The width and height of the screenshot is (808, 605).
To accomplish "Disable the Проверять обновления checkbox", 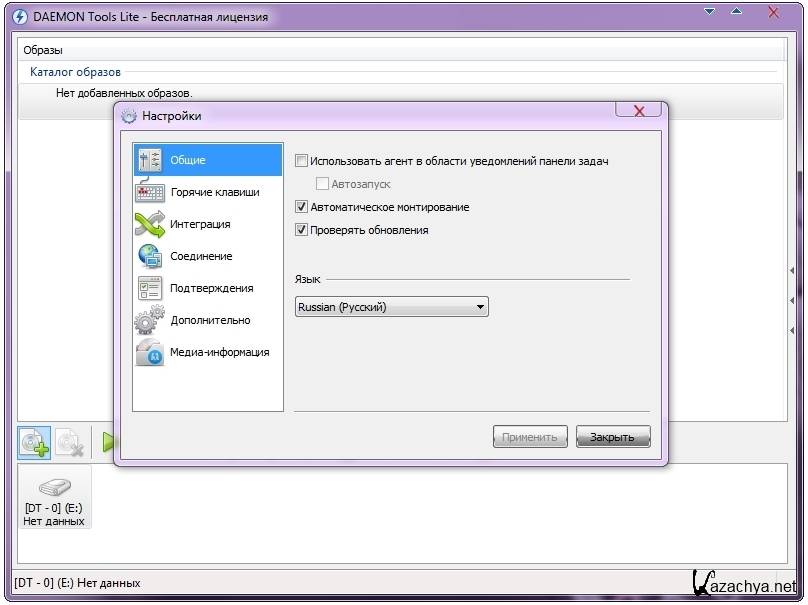I will pos(302,230).
